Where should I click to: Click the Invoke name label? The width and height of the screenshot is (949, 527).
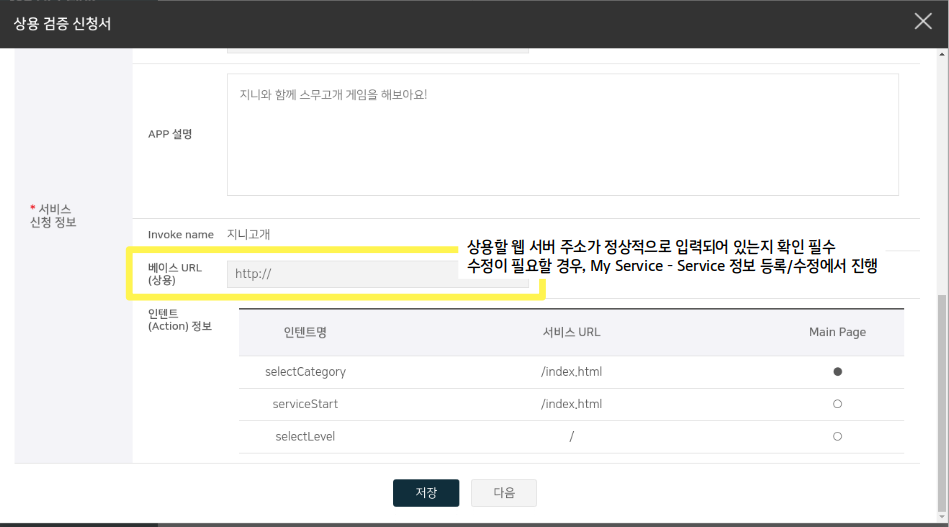pyautogui.click(x=181, y=234)
